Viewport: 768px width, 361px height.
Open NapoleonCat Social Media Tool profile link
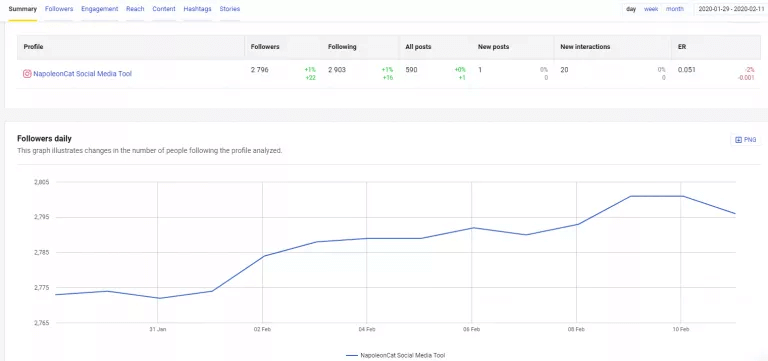tap(82, 74)
